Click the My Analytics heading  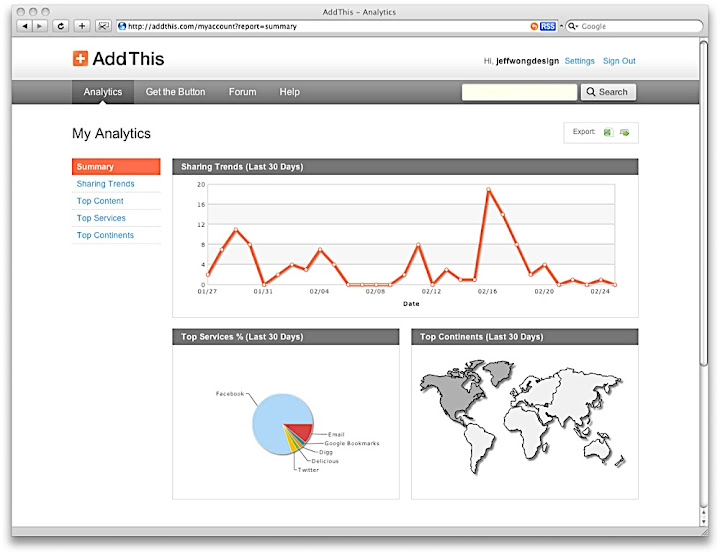click(x=111, y=134)
